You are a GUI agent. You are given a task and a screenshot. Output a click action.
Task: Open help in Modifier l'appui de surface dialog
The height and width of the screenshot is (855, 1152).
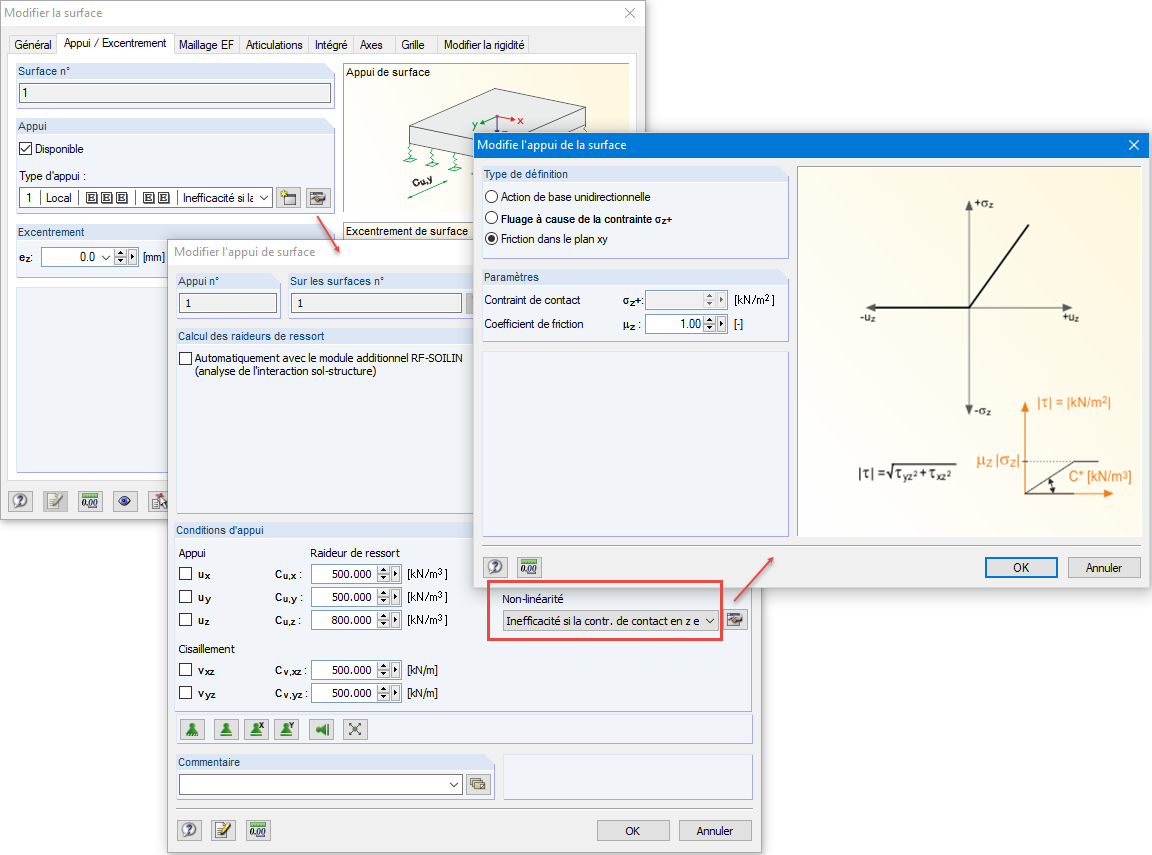click(189, 830)
